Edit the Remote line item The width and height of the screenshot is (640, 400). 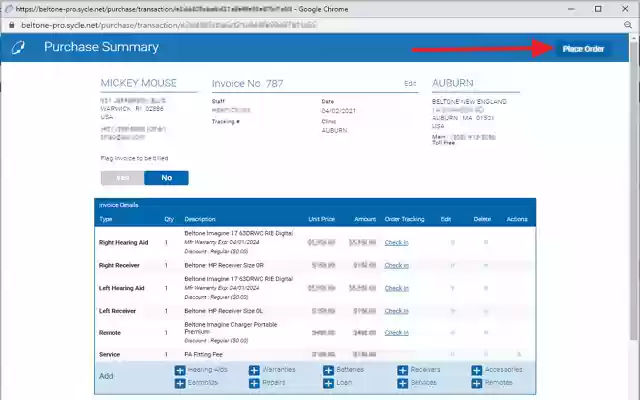click(x=452, y=333)
